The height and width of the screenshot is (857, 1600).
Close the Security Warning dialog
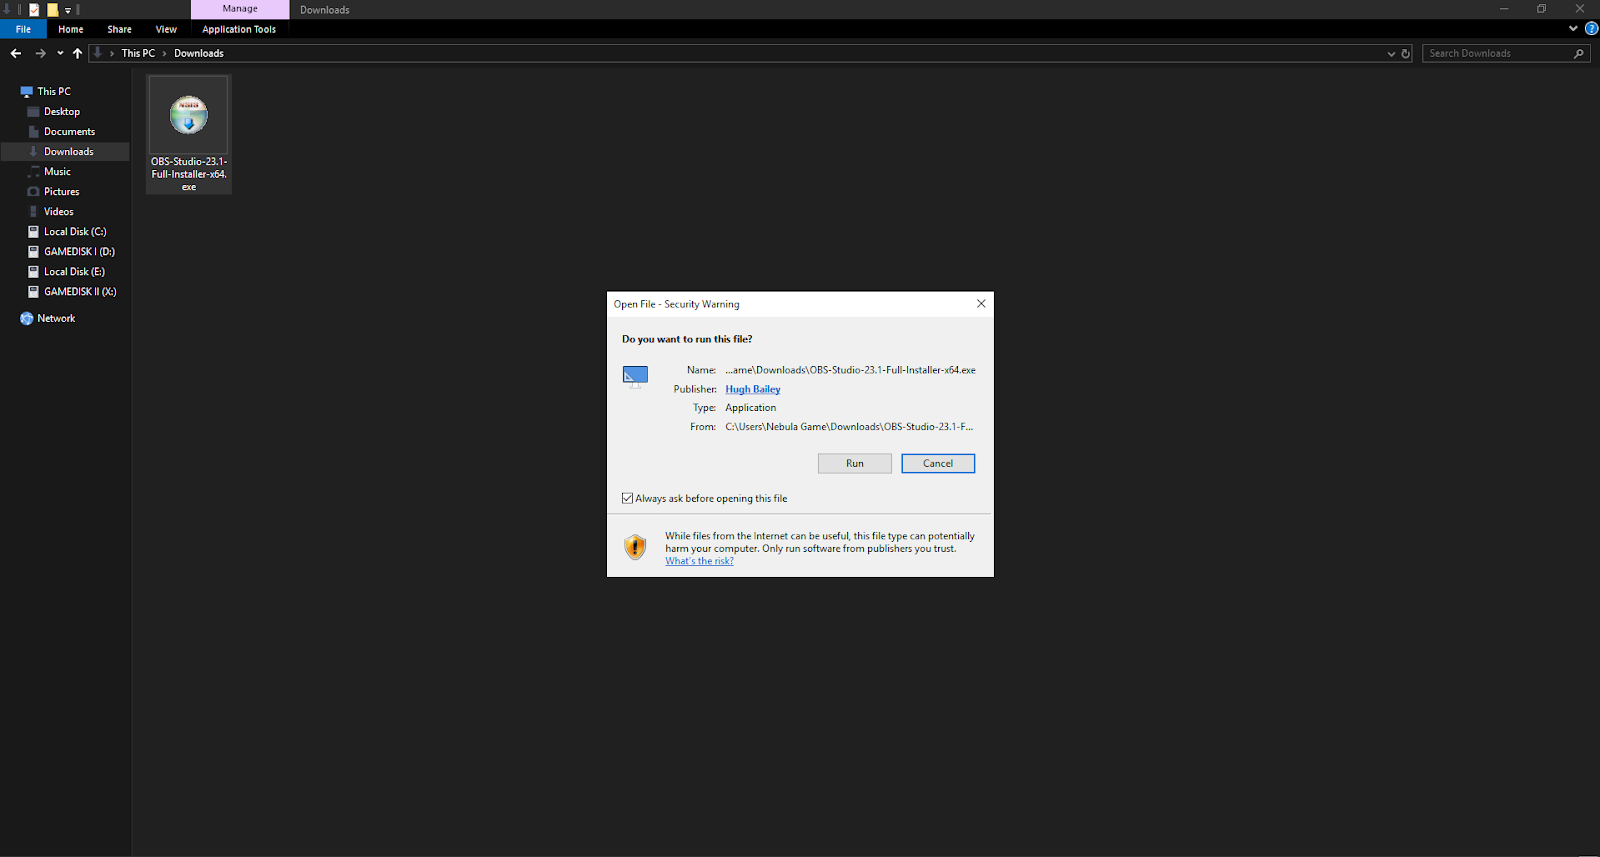click(981, 304)
